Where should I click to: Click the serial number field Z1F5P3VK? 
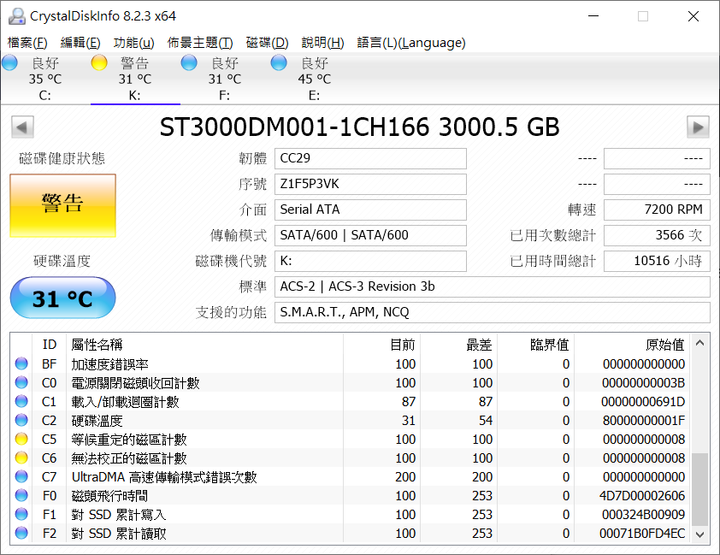371,184
